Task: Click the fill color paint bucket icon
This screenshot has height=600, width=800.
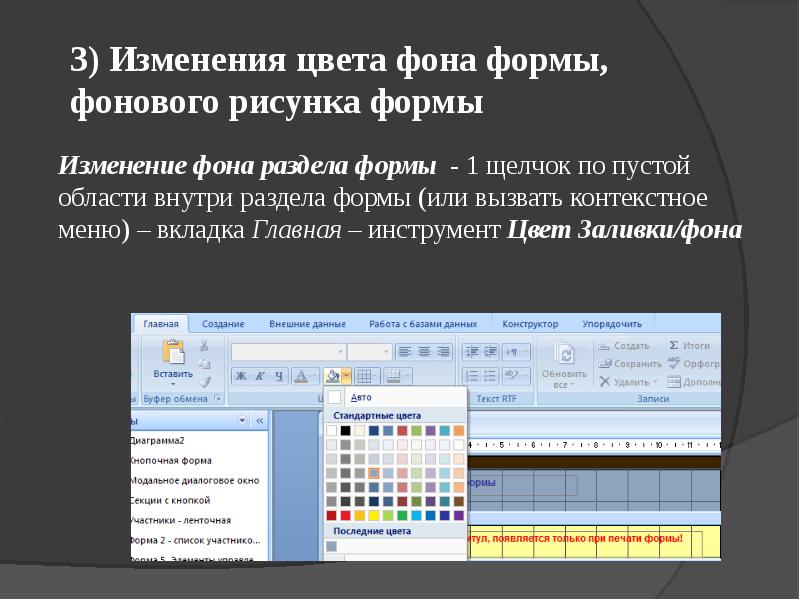Action: coord(332,377)
